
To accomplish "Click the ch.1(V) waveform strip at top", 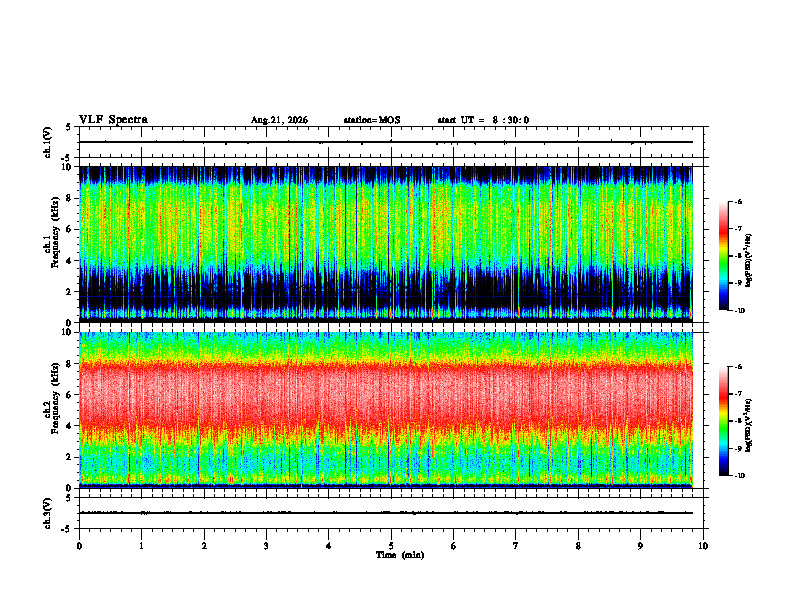I will (x=386, y=142).
